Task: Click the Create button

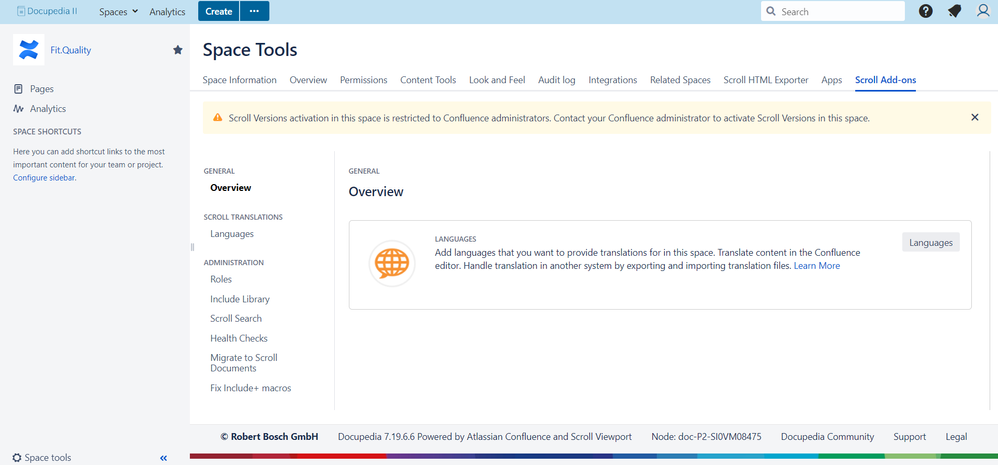Action: [x=218, y=11]
